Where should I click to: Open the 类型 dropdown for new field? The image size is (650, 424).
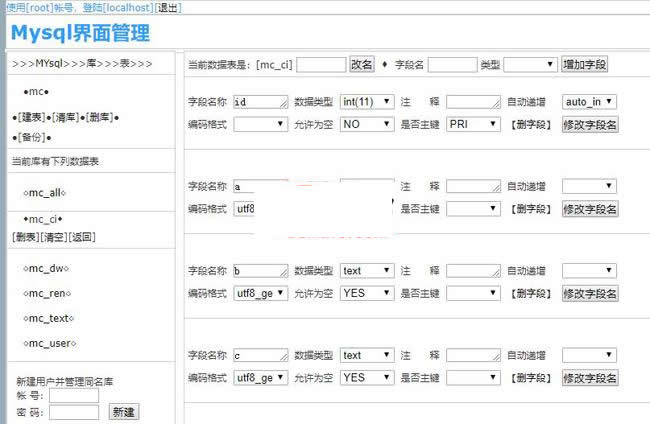530,64
